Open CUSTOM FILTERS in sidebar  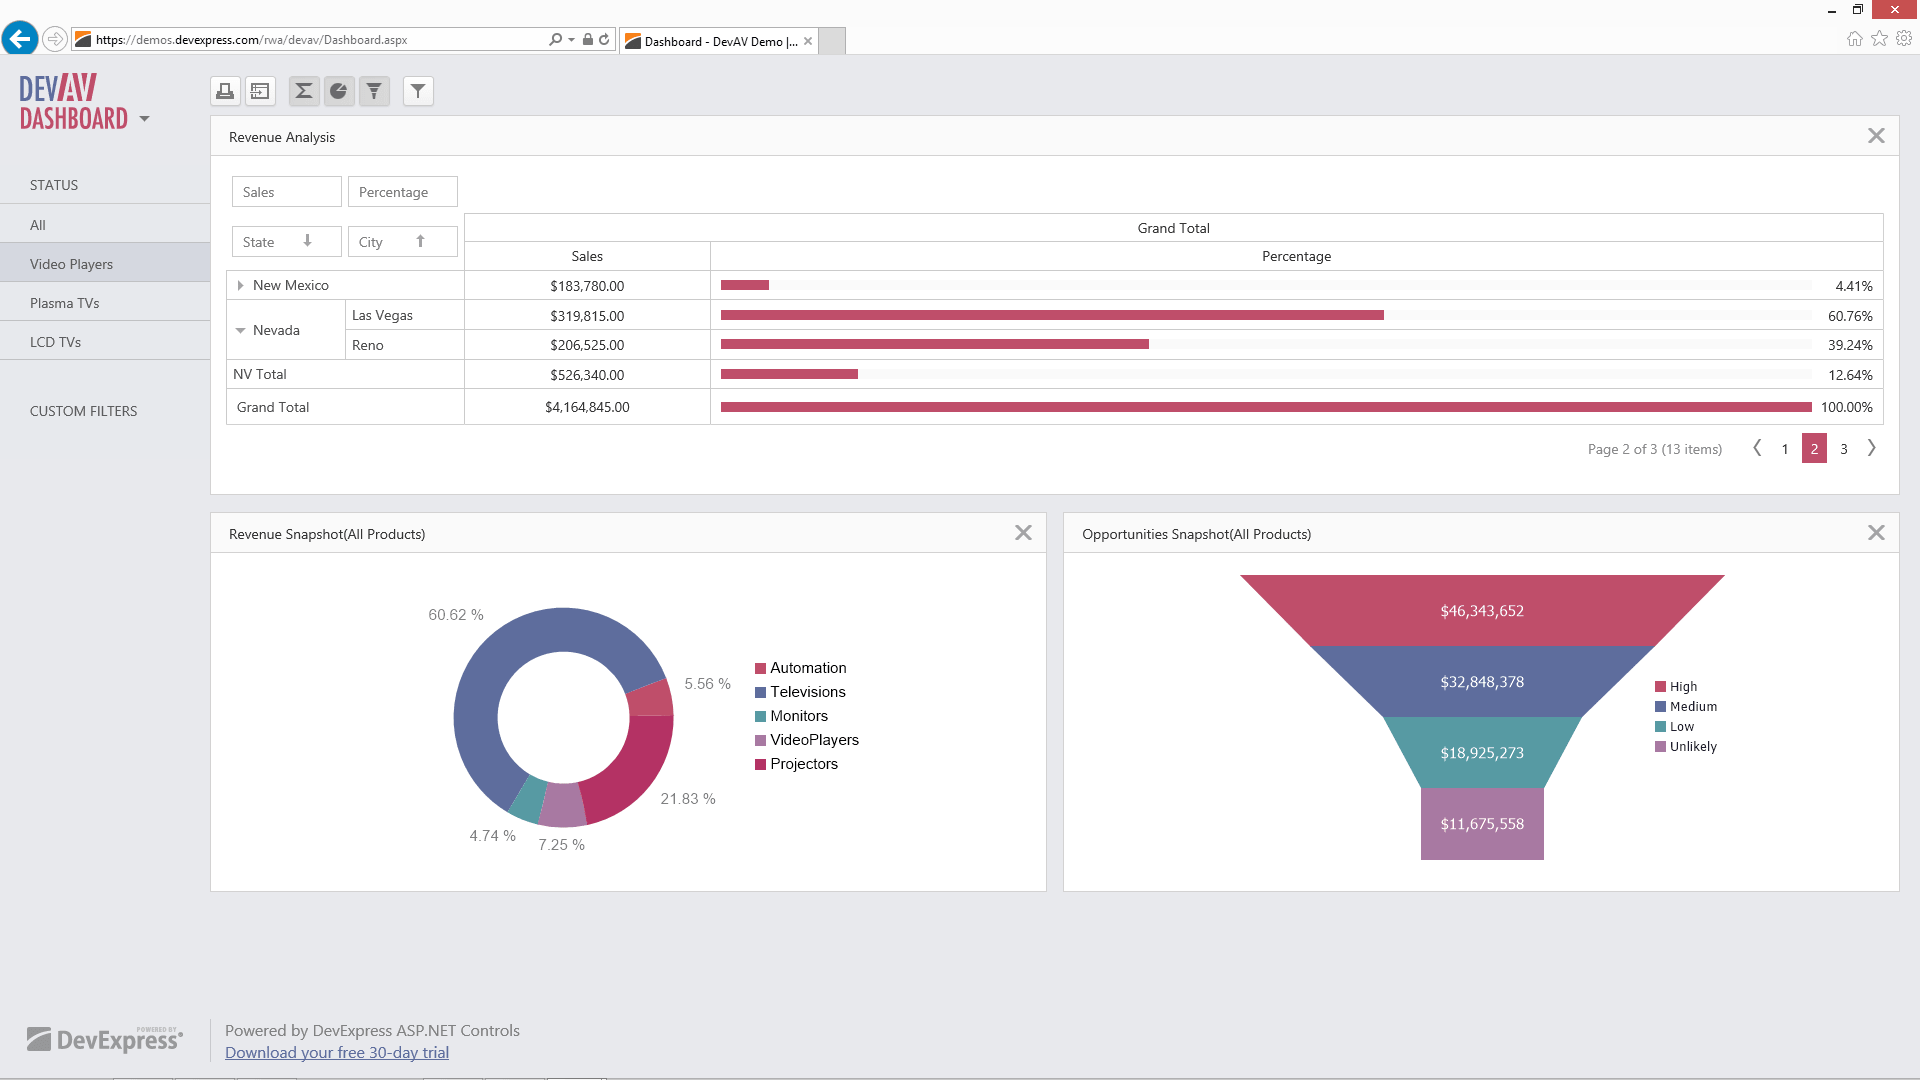coord(83,411)
